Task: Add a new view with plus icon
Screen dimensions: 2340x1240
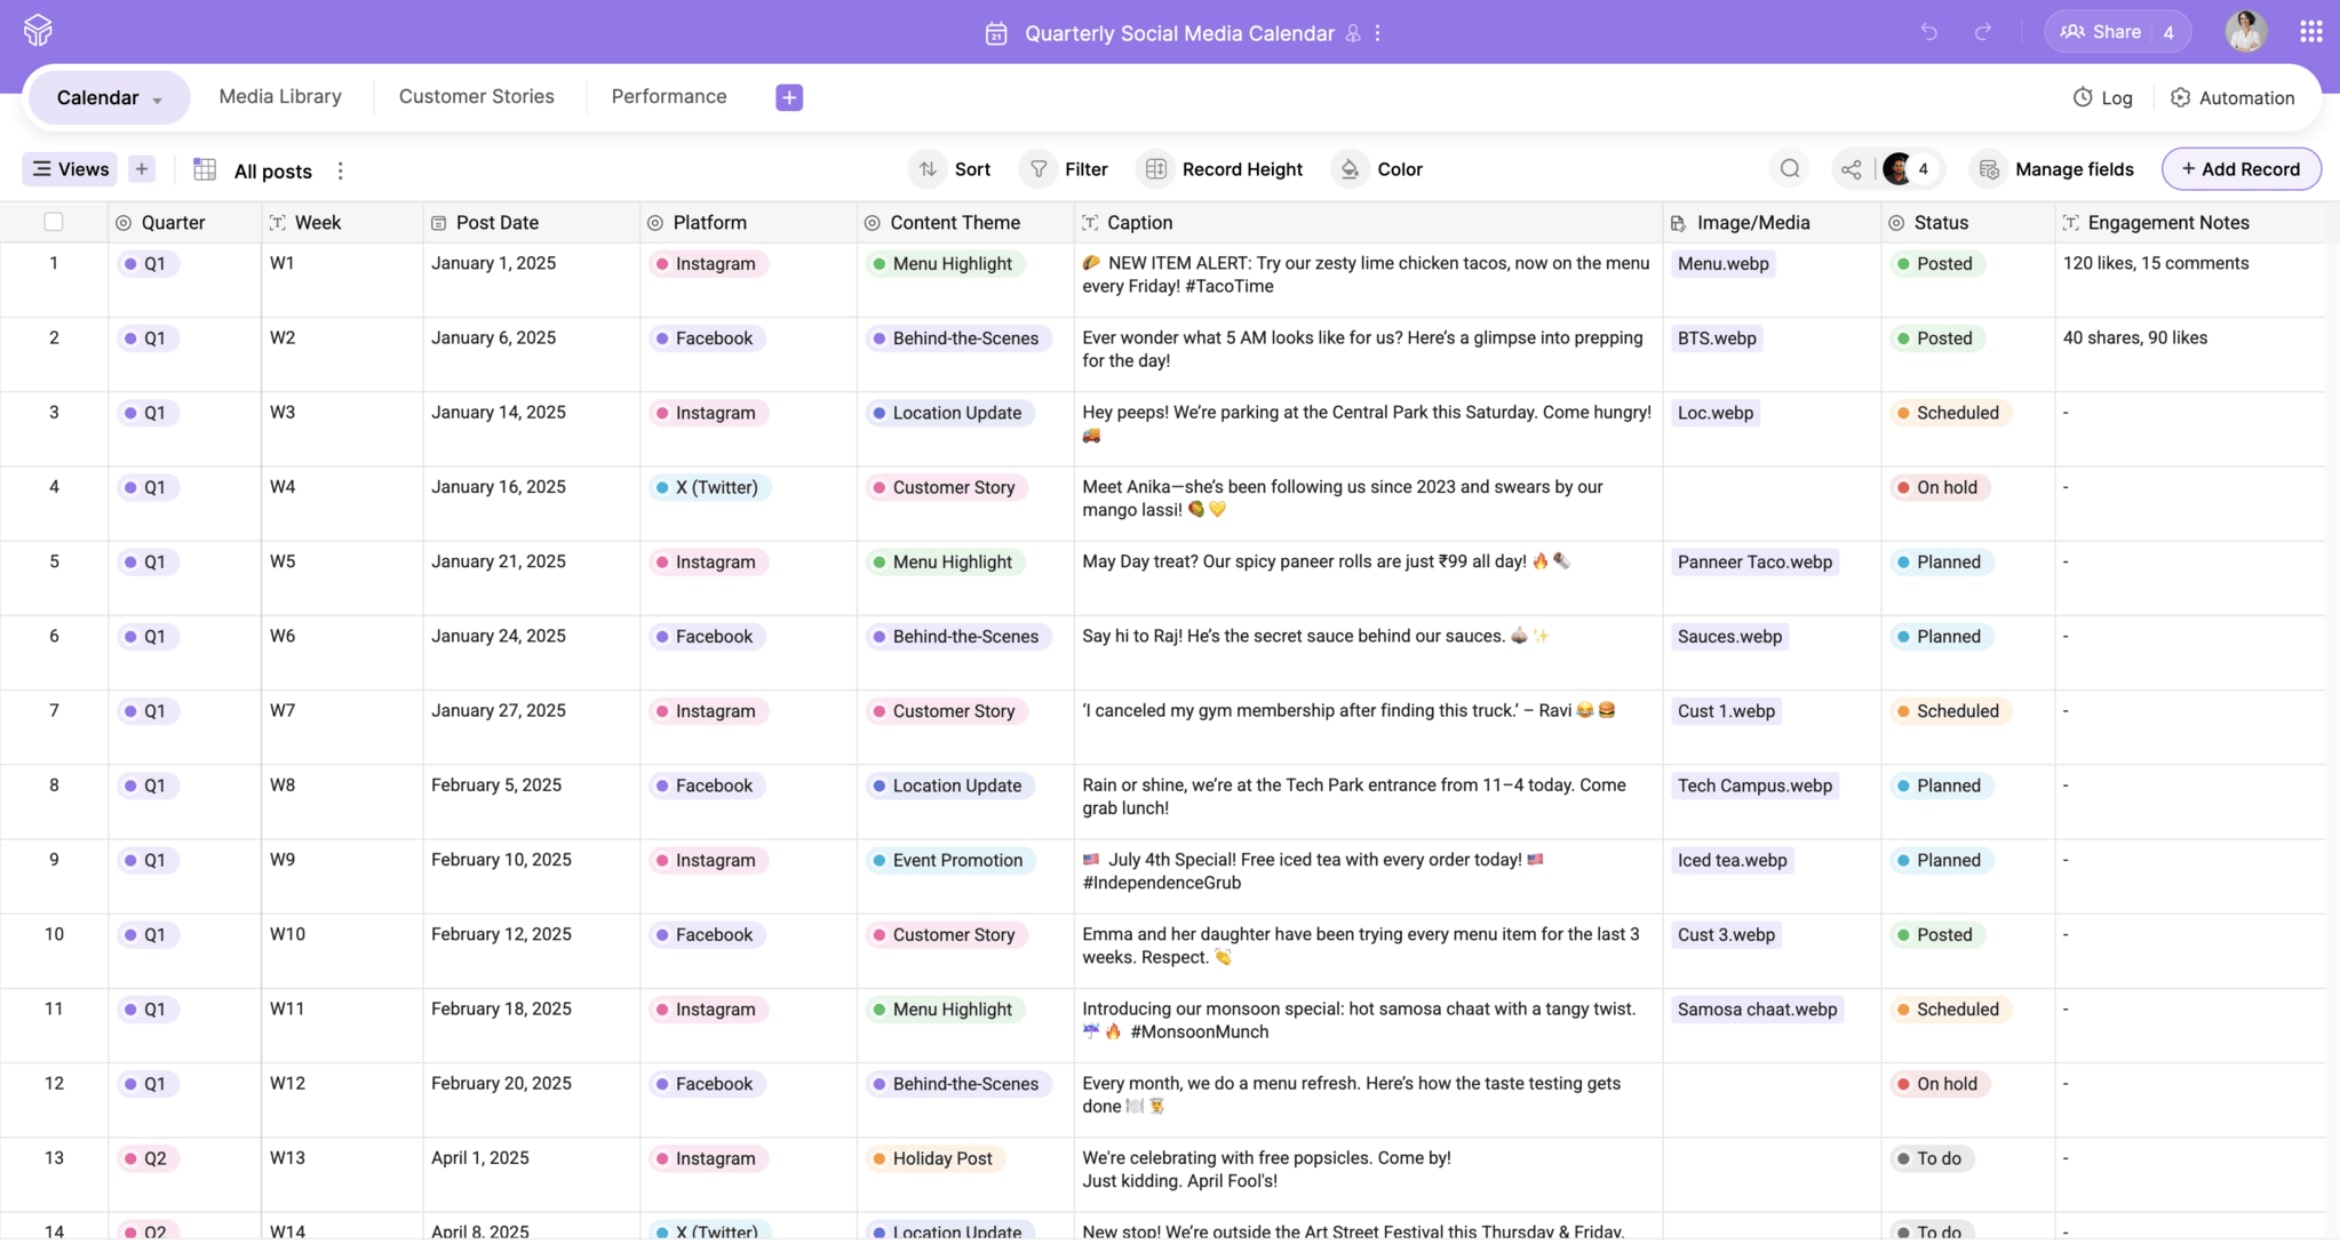Action: [x=142, y=169]
